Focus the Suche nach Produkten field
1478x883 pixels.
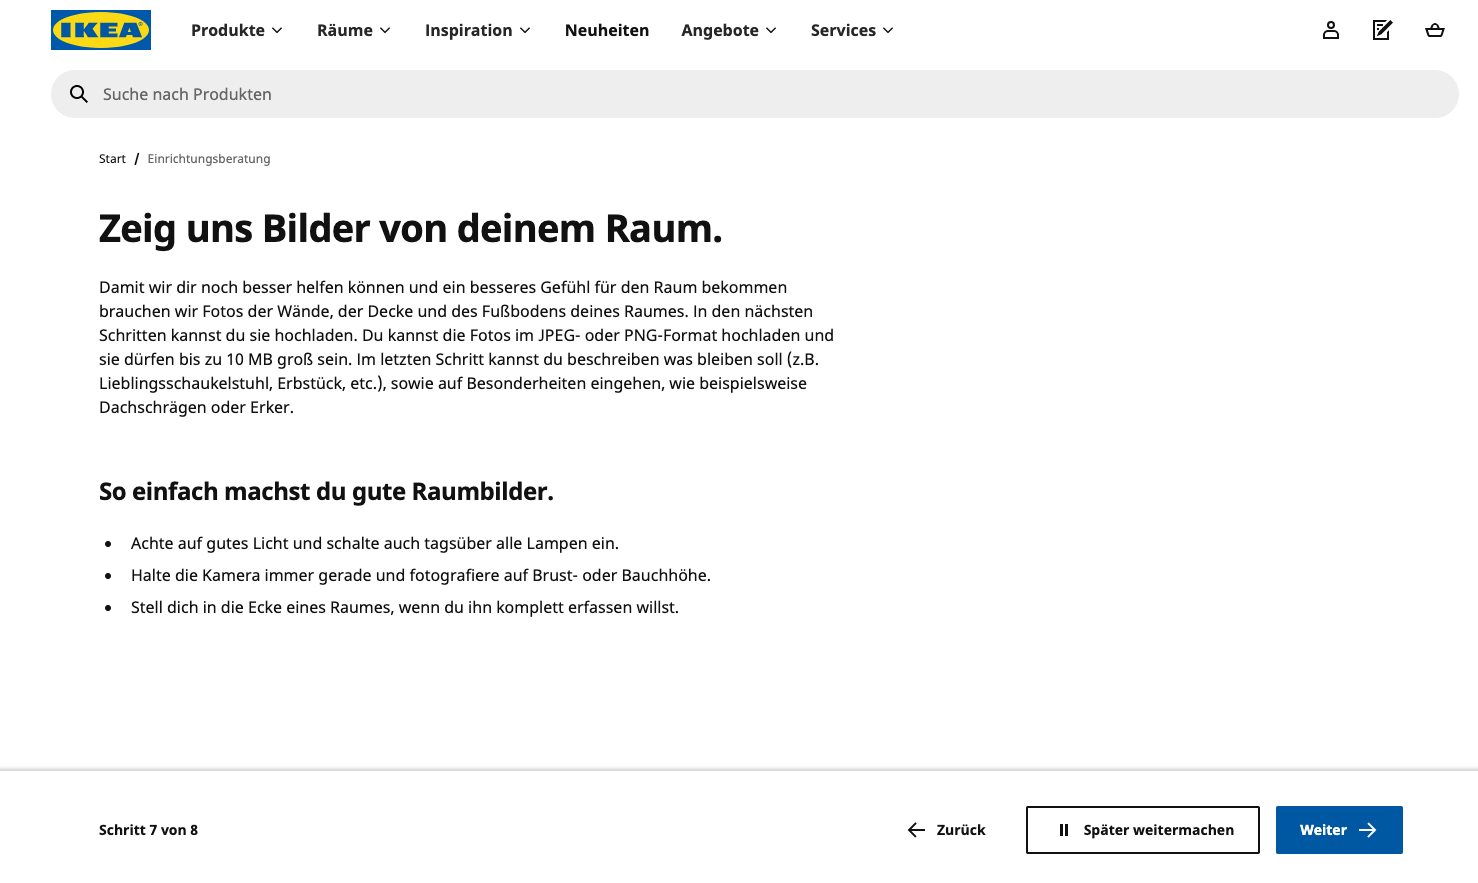coord(760,94)
